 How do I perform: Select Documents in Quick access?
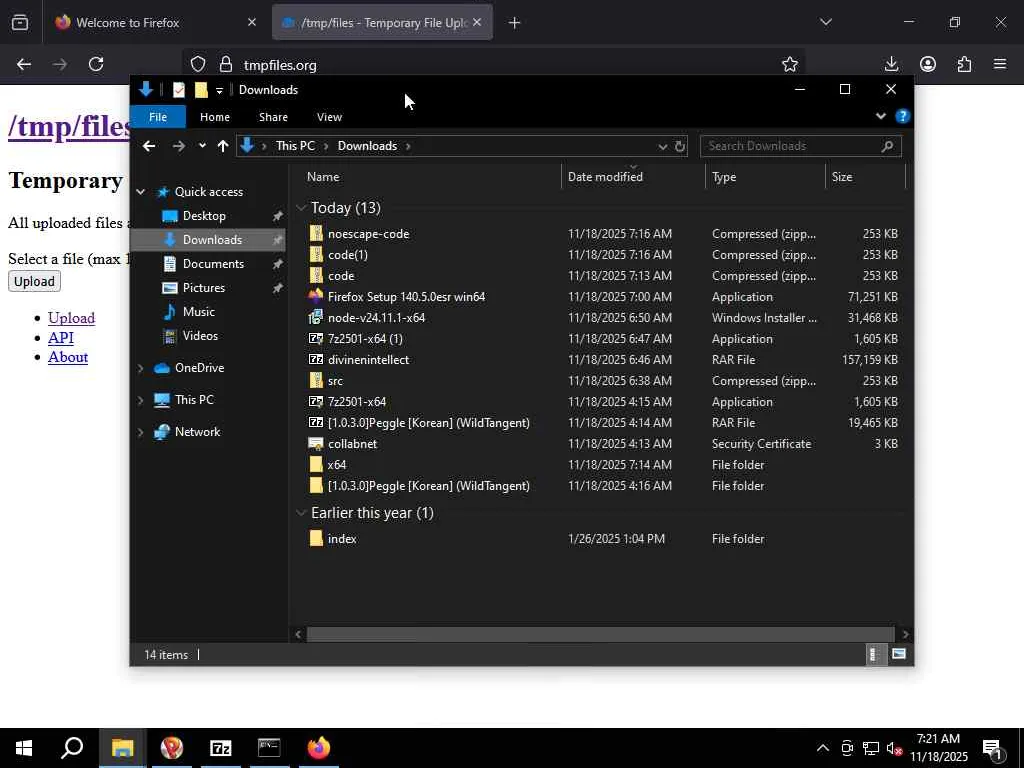[213, 264]
